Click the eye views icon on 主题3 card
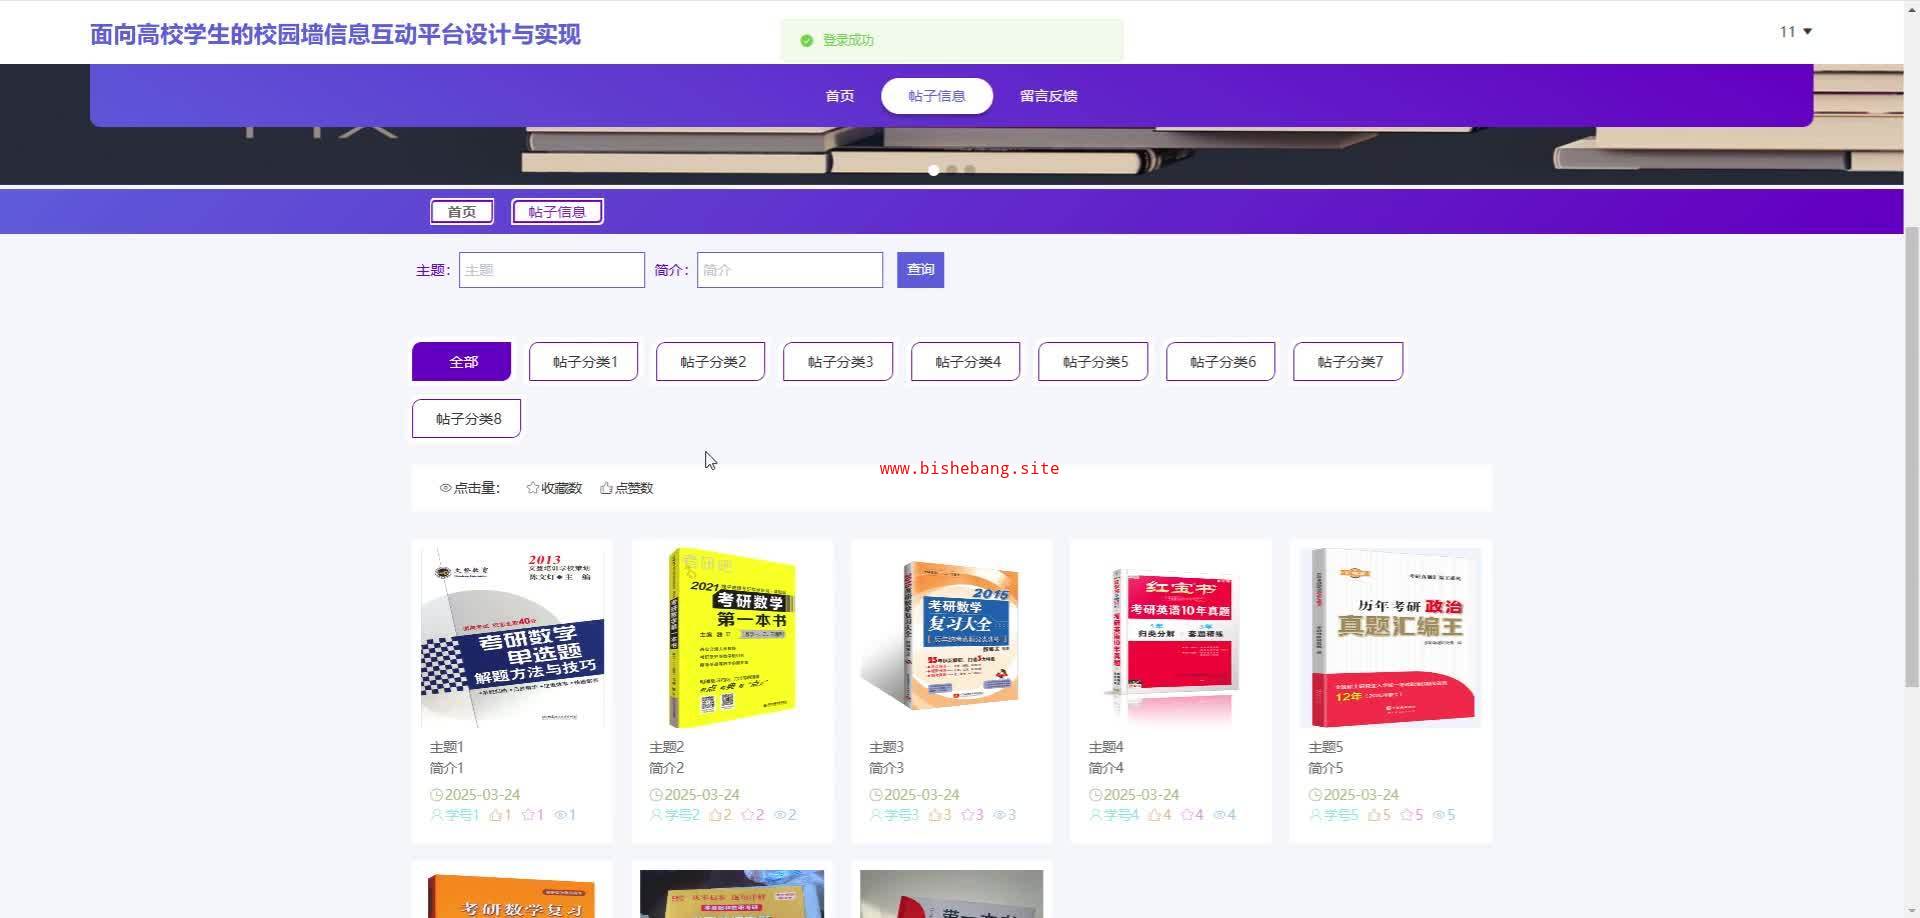This screenshot has width=1920, height=918. [x=1000, y=815]
